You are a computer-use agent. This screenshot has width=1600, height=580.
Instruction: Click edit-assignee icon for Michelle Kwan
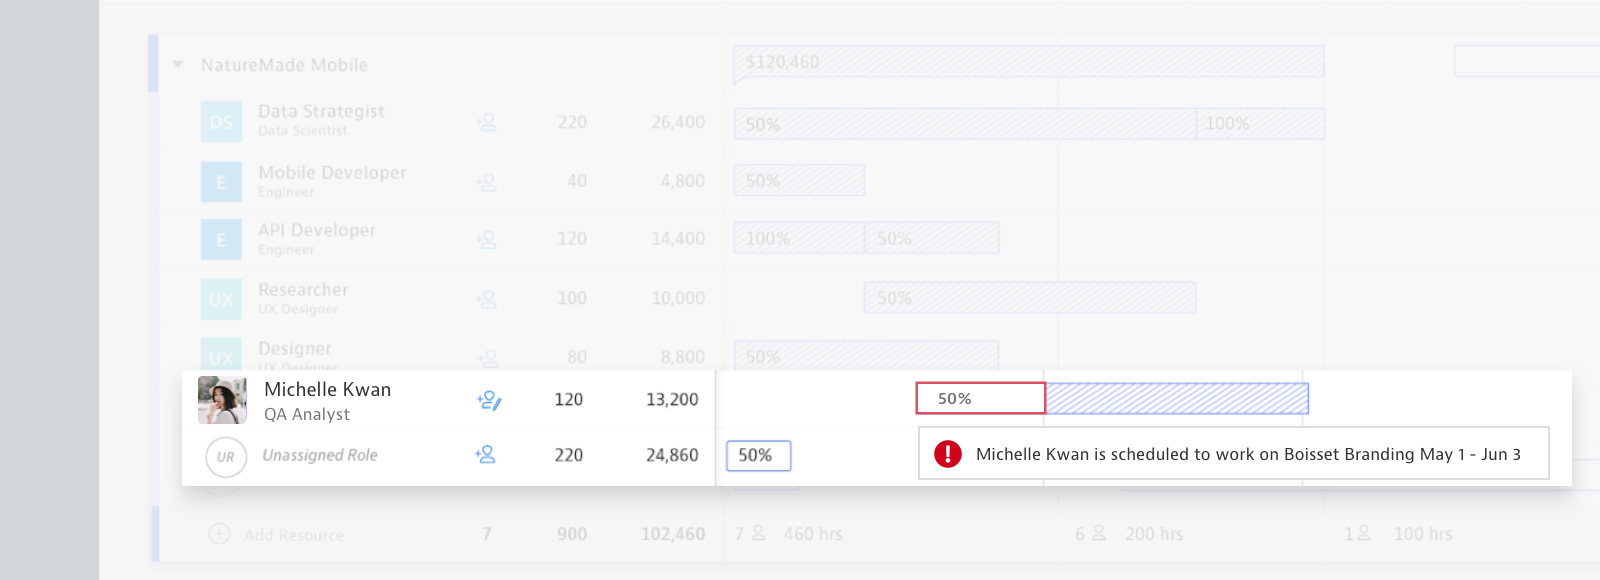point(488,400)
